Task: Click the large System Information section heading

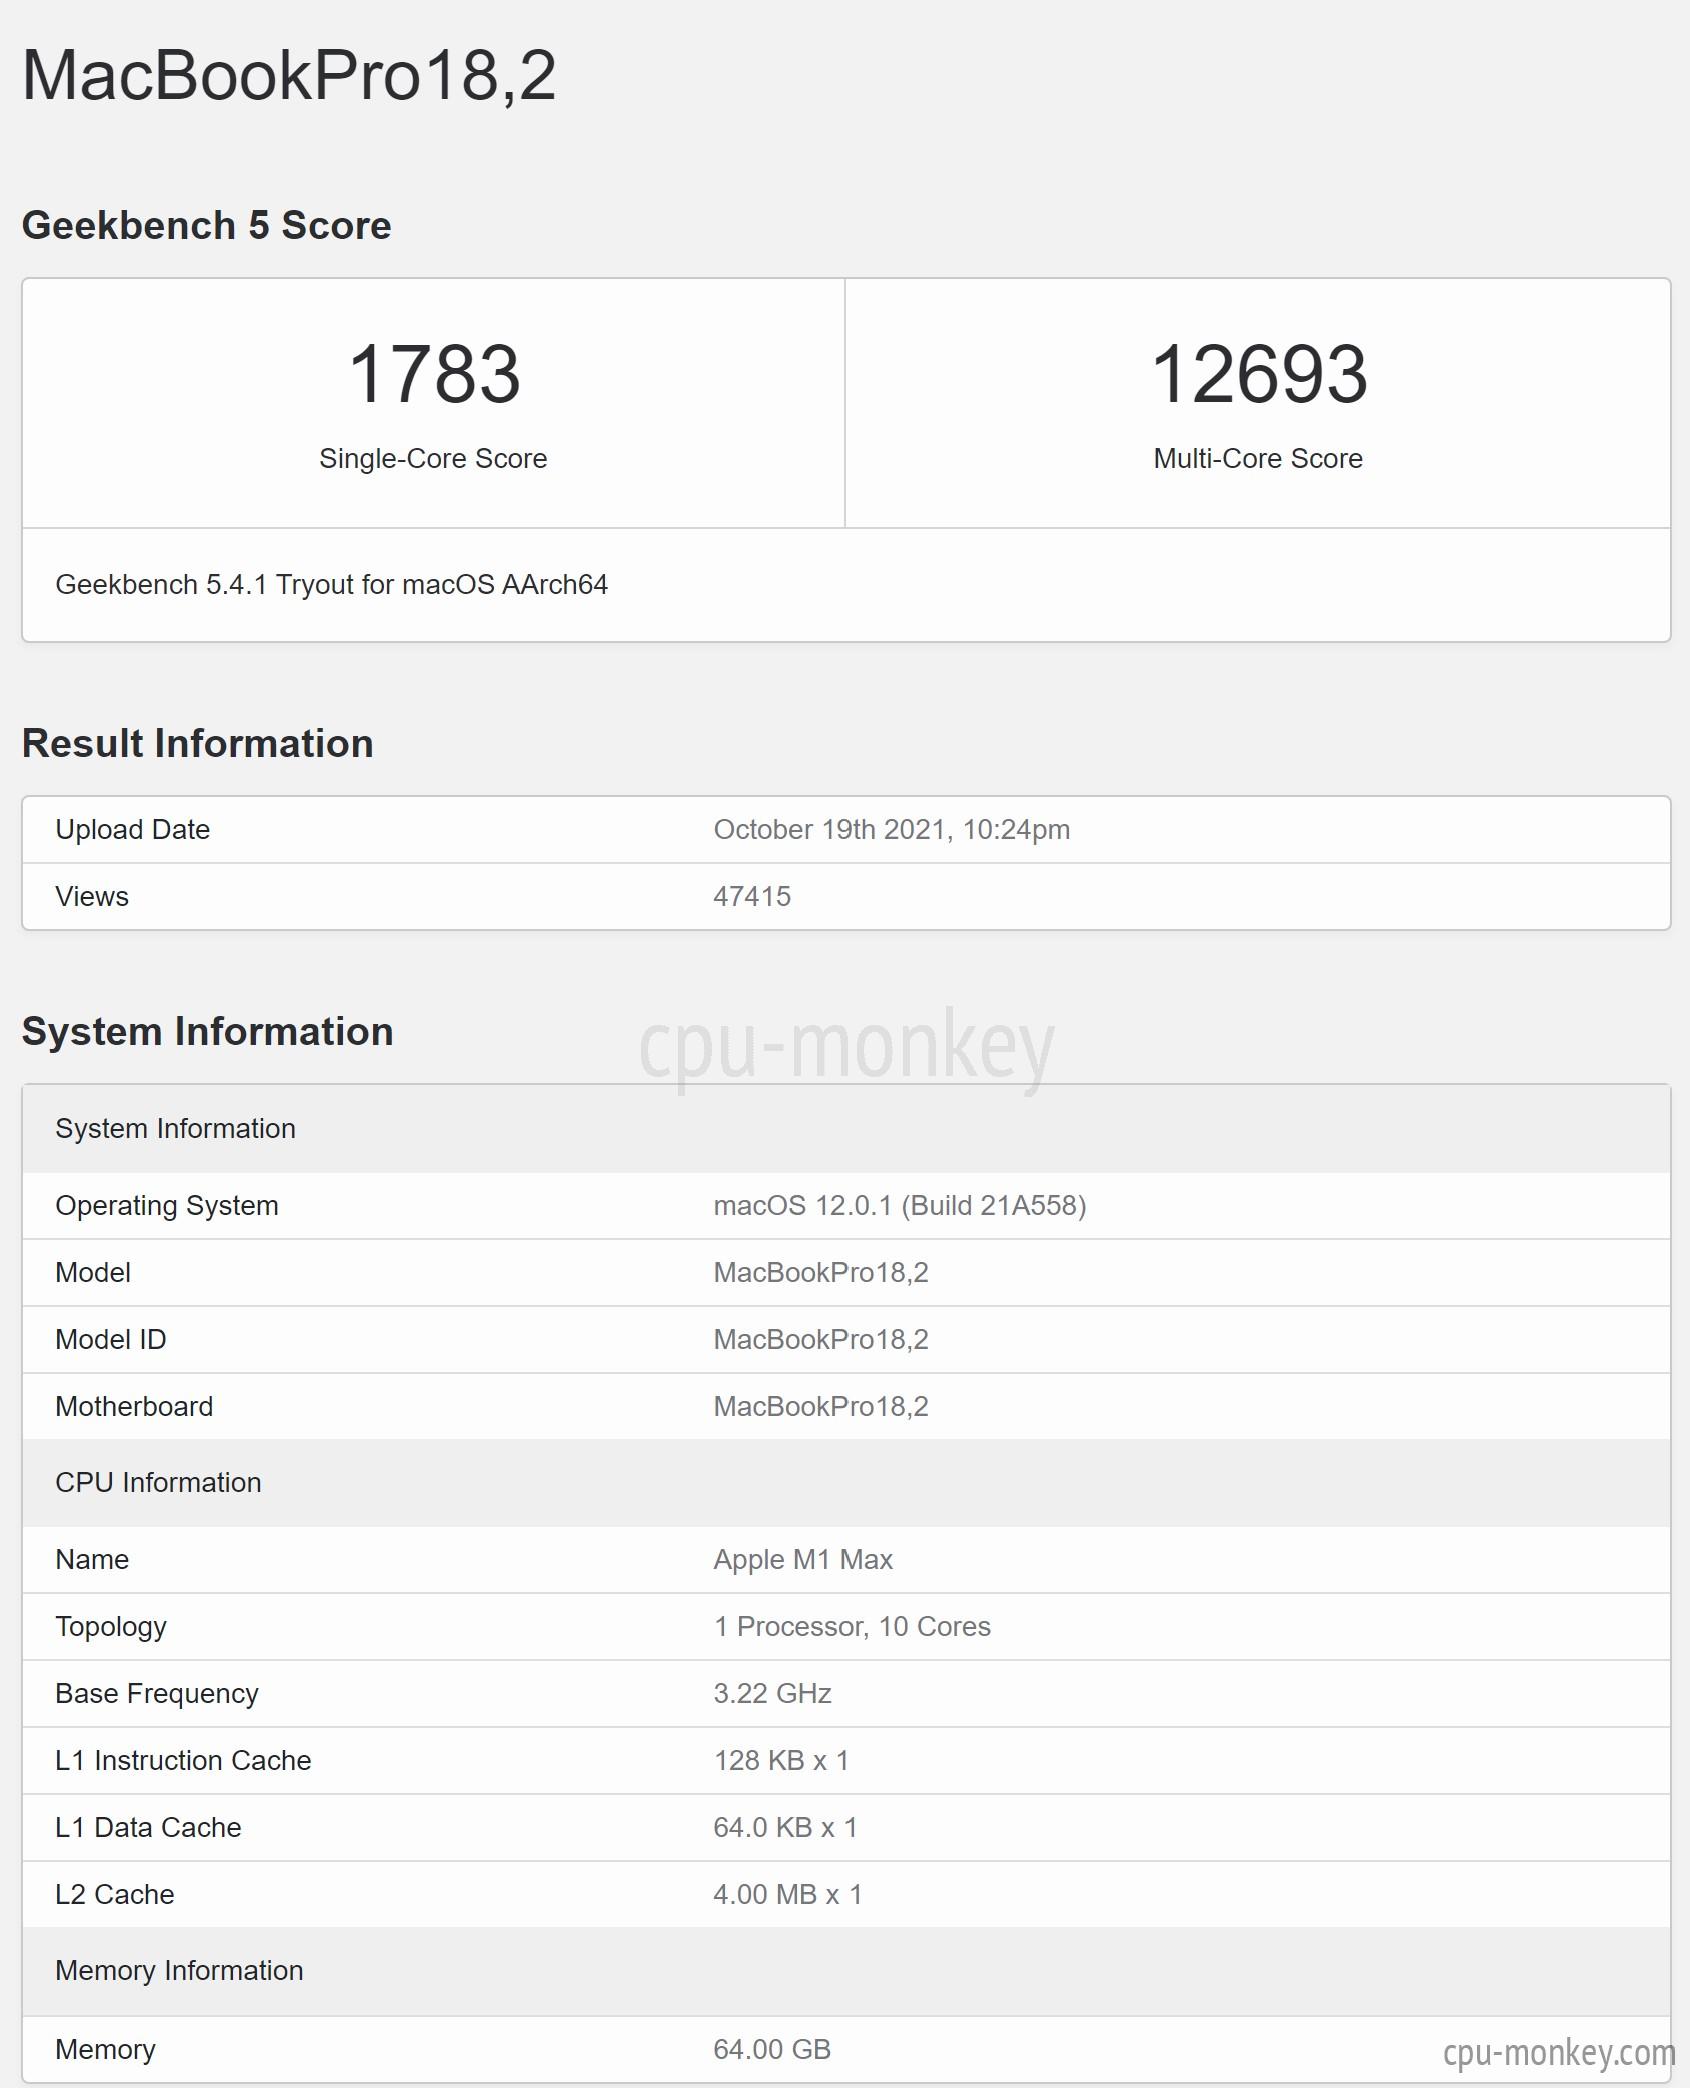Action: pos(207,1031)
